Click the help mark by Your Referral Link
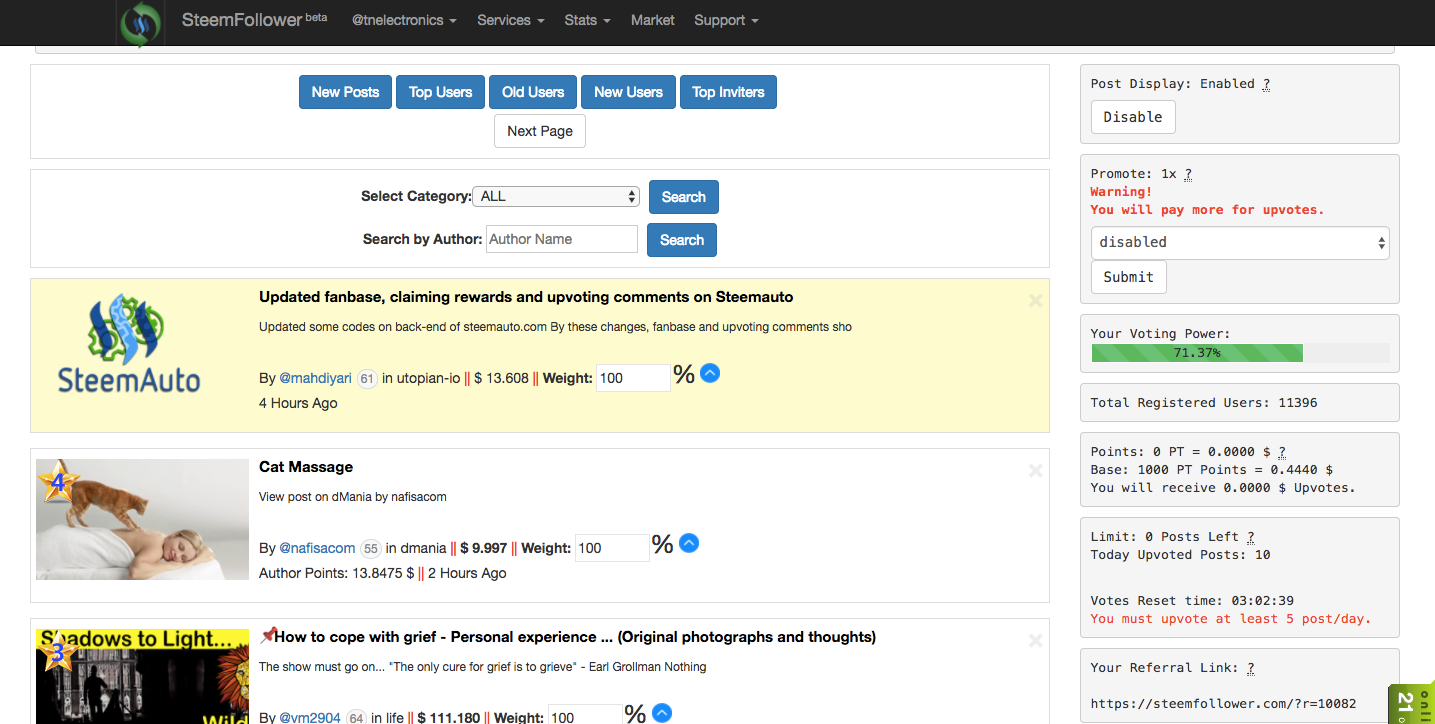Screen dimensions: 1435x724 (1250, 668)
